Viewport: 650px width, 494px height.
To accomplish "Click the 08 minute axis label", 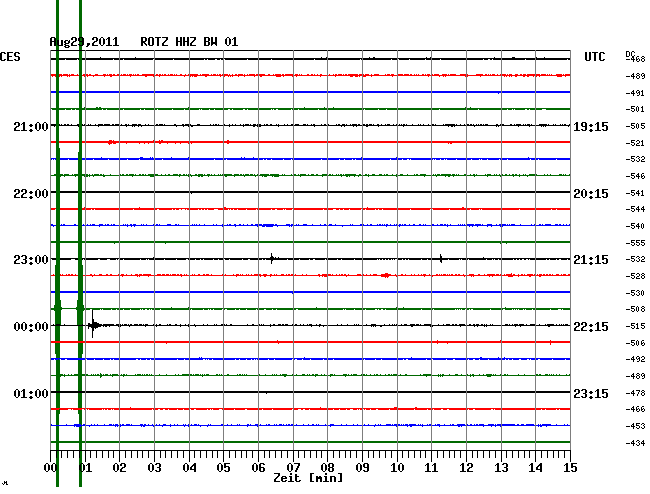I will [327, 468].
